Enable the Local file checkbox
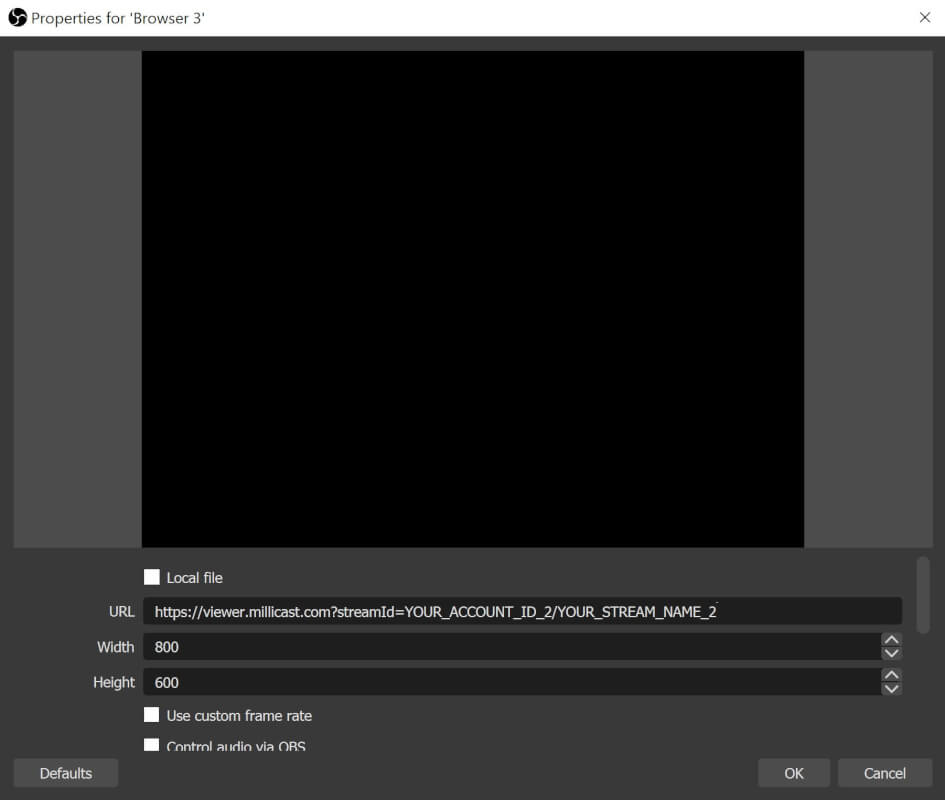Viewport: 945px width, 800px height. [152, 577]
